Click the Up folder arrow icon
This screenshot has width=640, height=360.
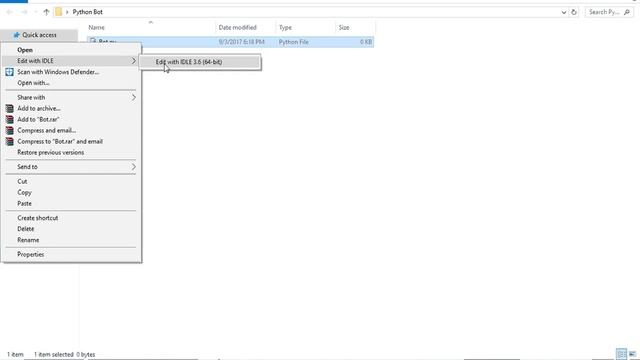(46, 12)
